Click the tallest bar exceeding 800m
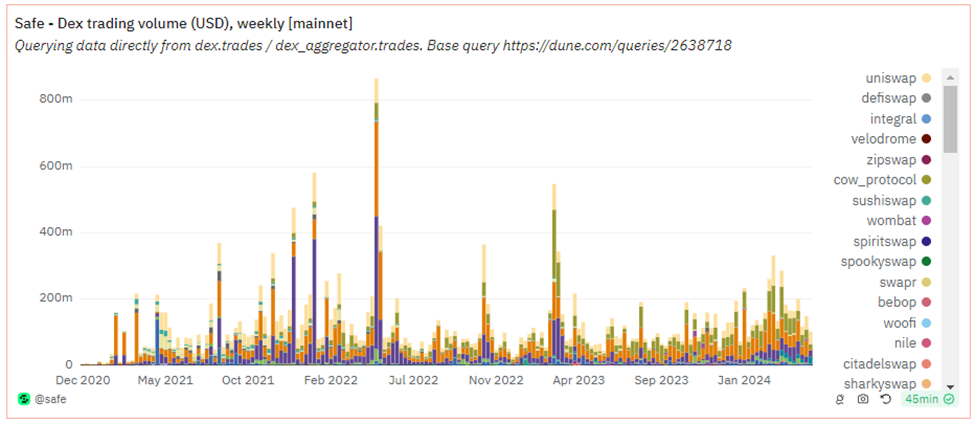975x423 pixels. tap(376, 221)
